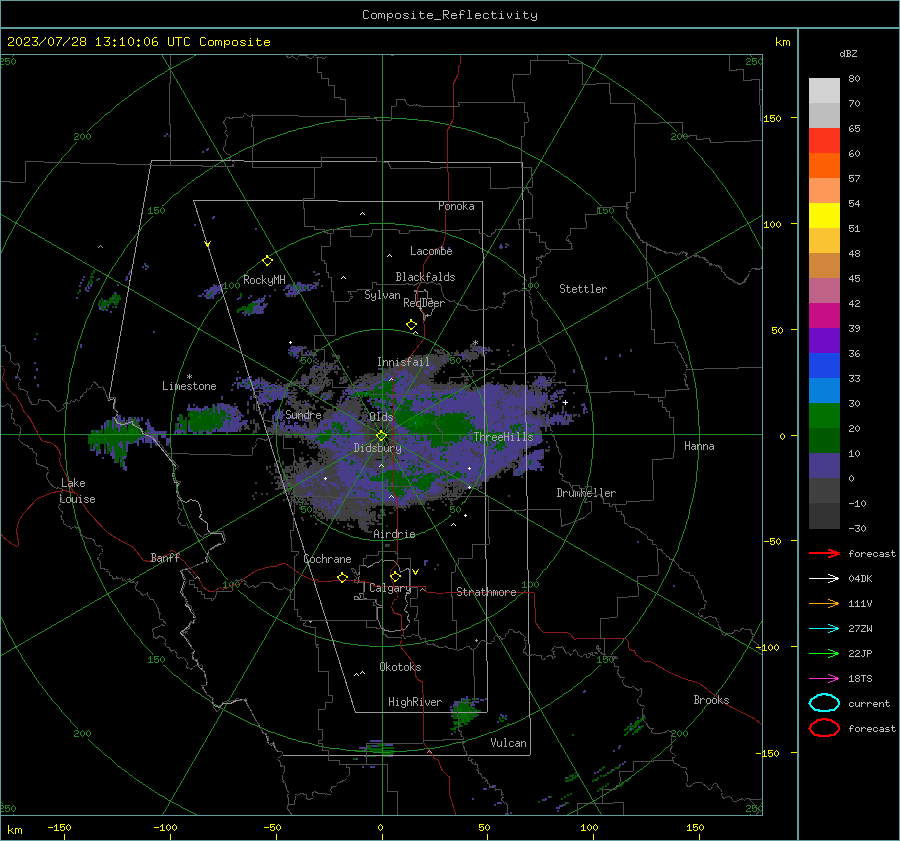Click the yellow radar site marker at center

[381, 435]
